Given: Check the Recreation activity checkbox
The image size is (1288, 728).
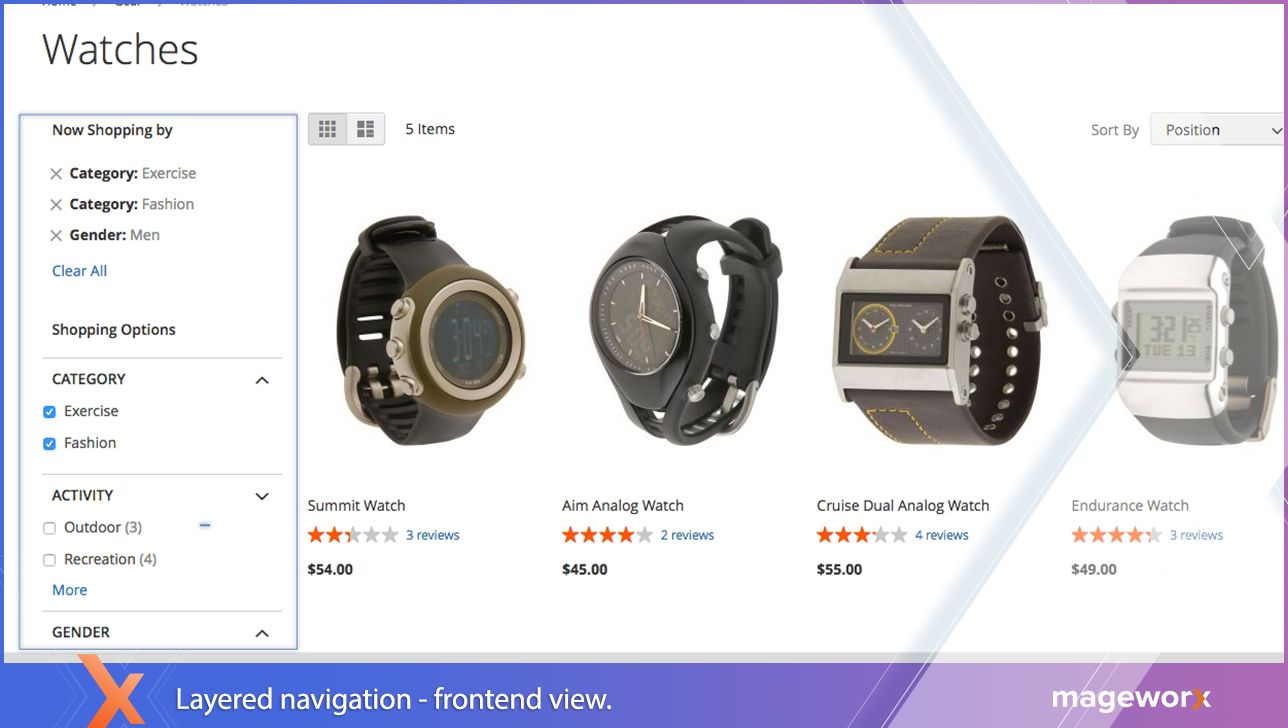Looking at the screenshot, I should tap(49, 560).
